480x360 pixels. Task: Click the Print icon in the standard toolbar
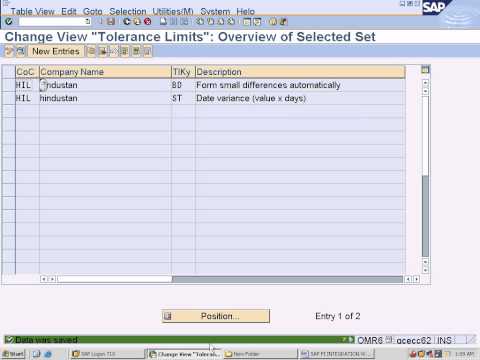[163, 22]
